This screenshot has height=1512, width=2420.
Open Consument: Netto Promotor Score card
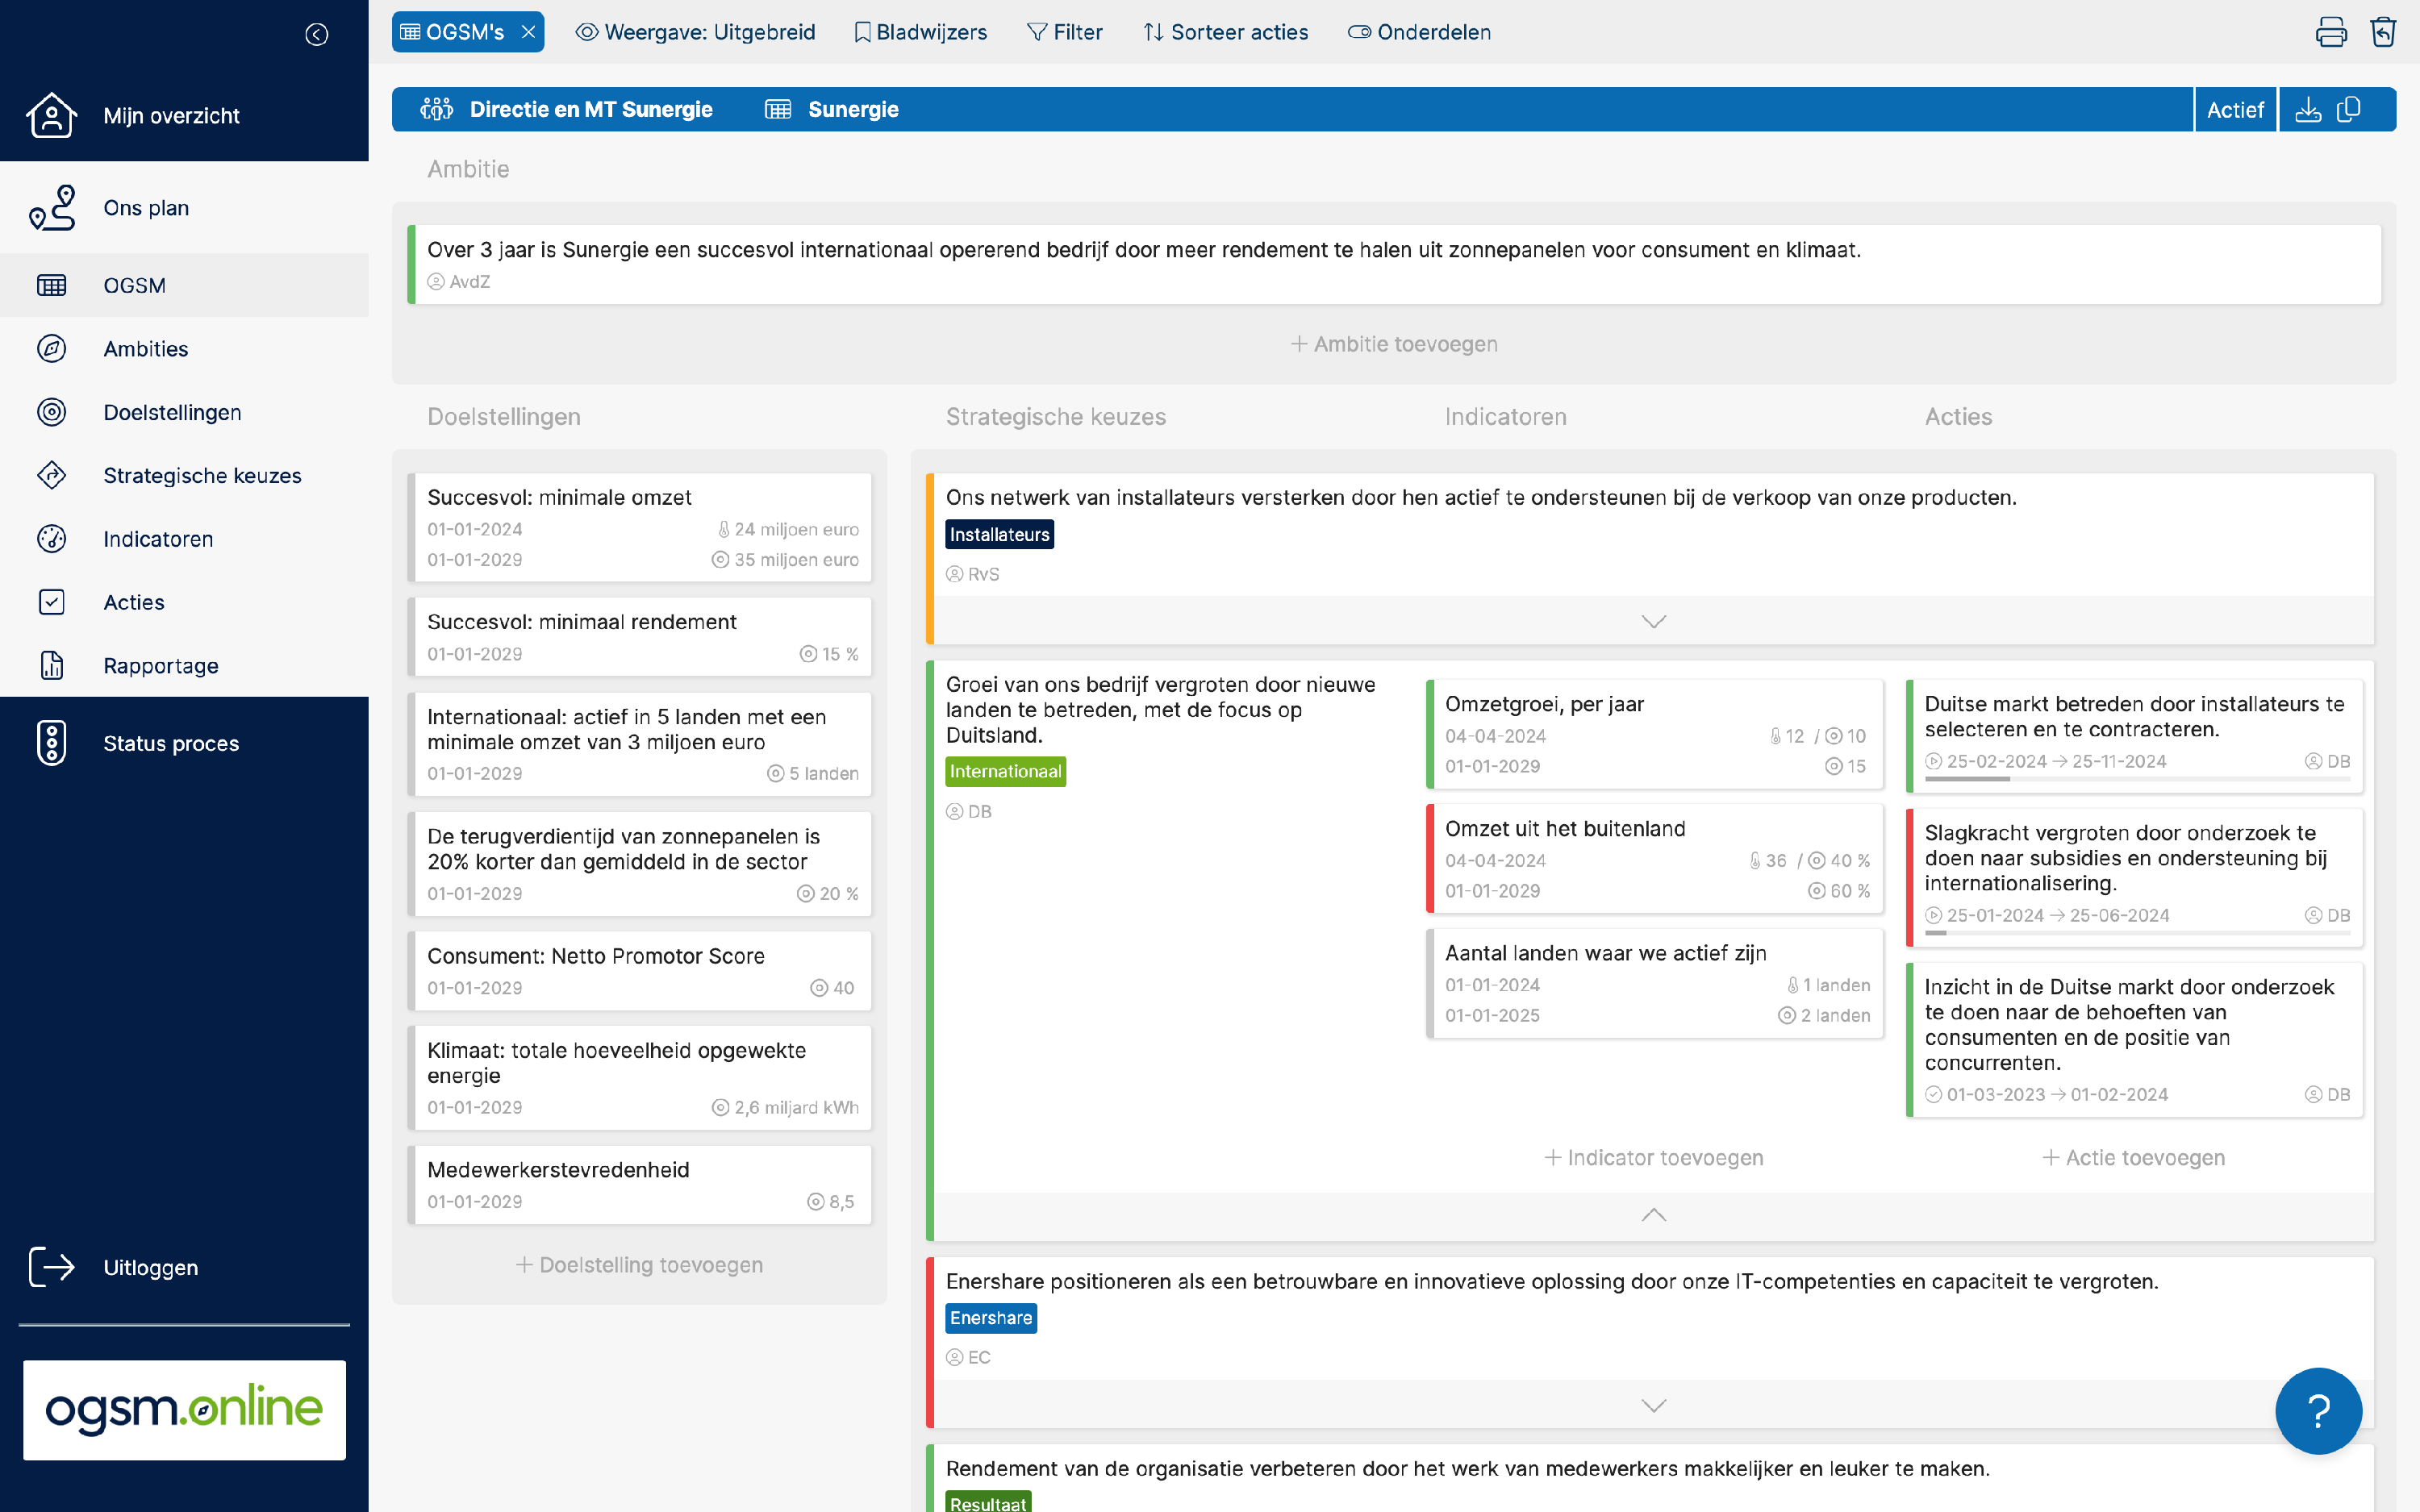(x=639, y=970)
